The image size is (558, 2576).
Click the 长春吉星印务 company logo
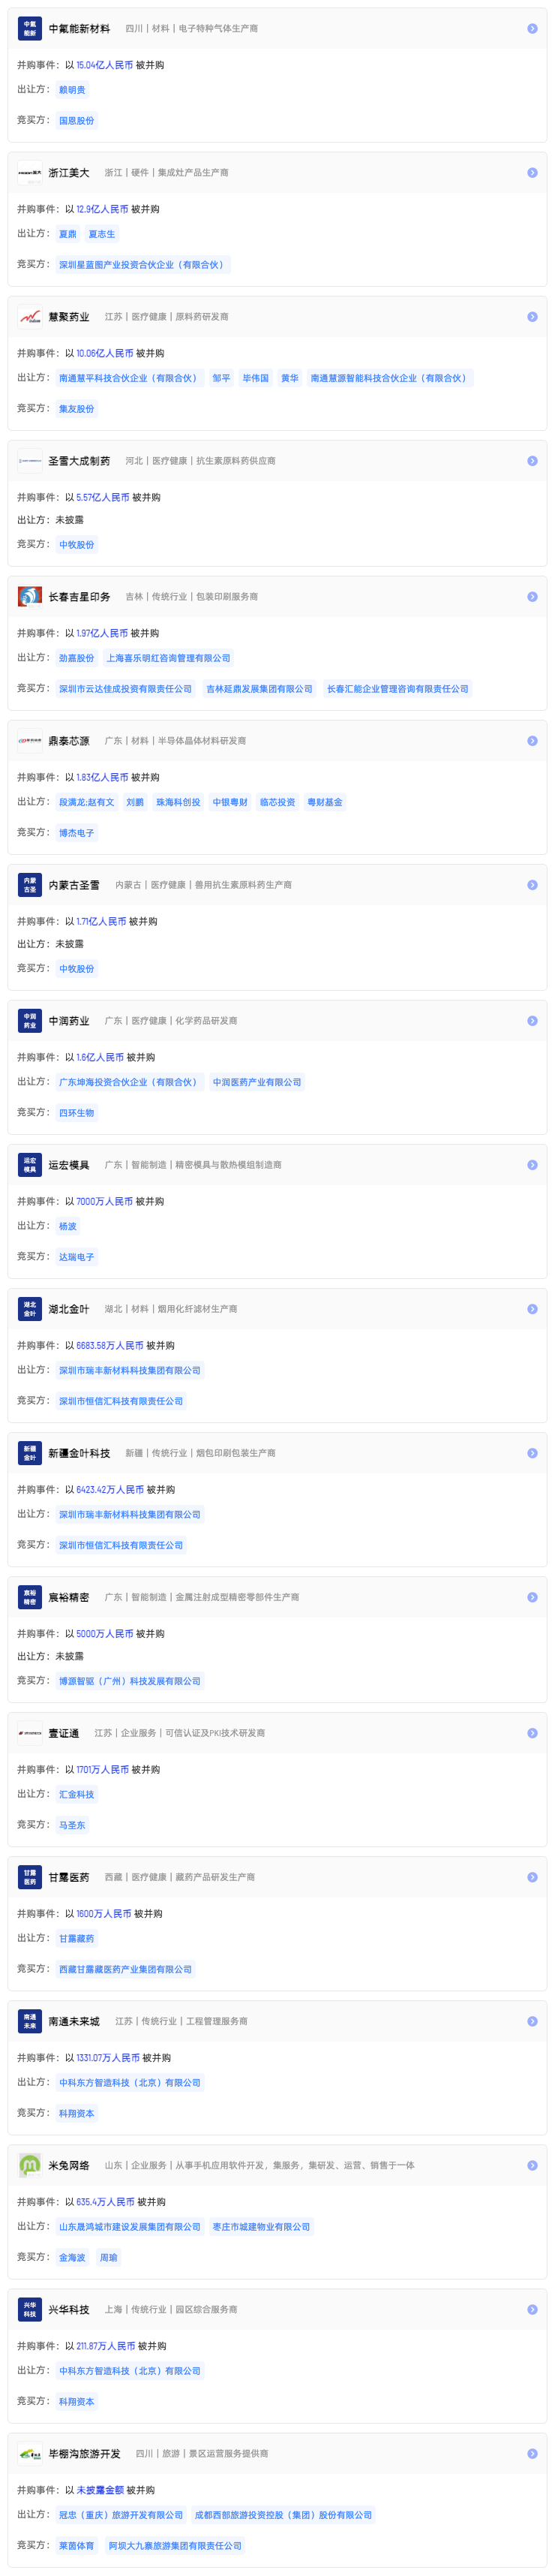(30, 597)
